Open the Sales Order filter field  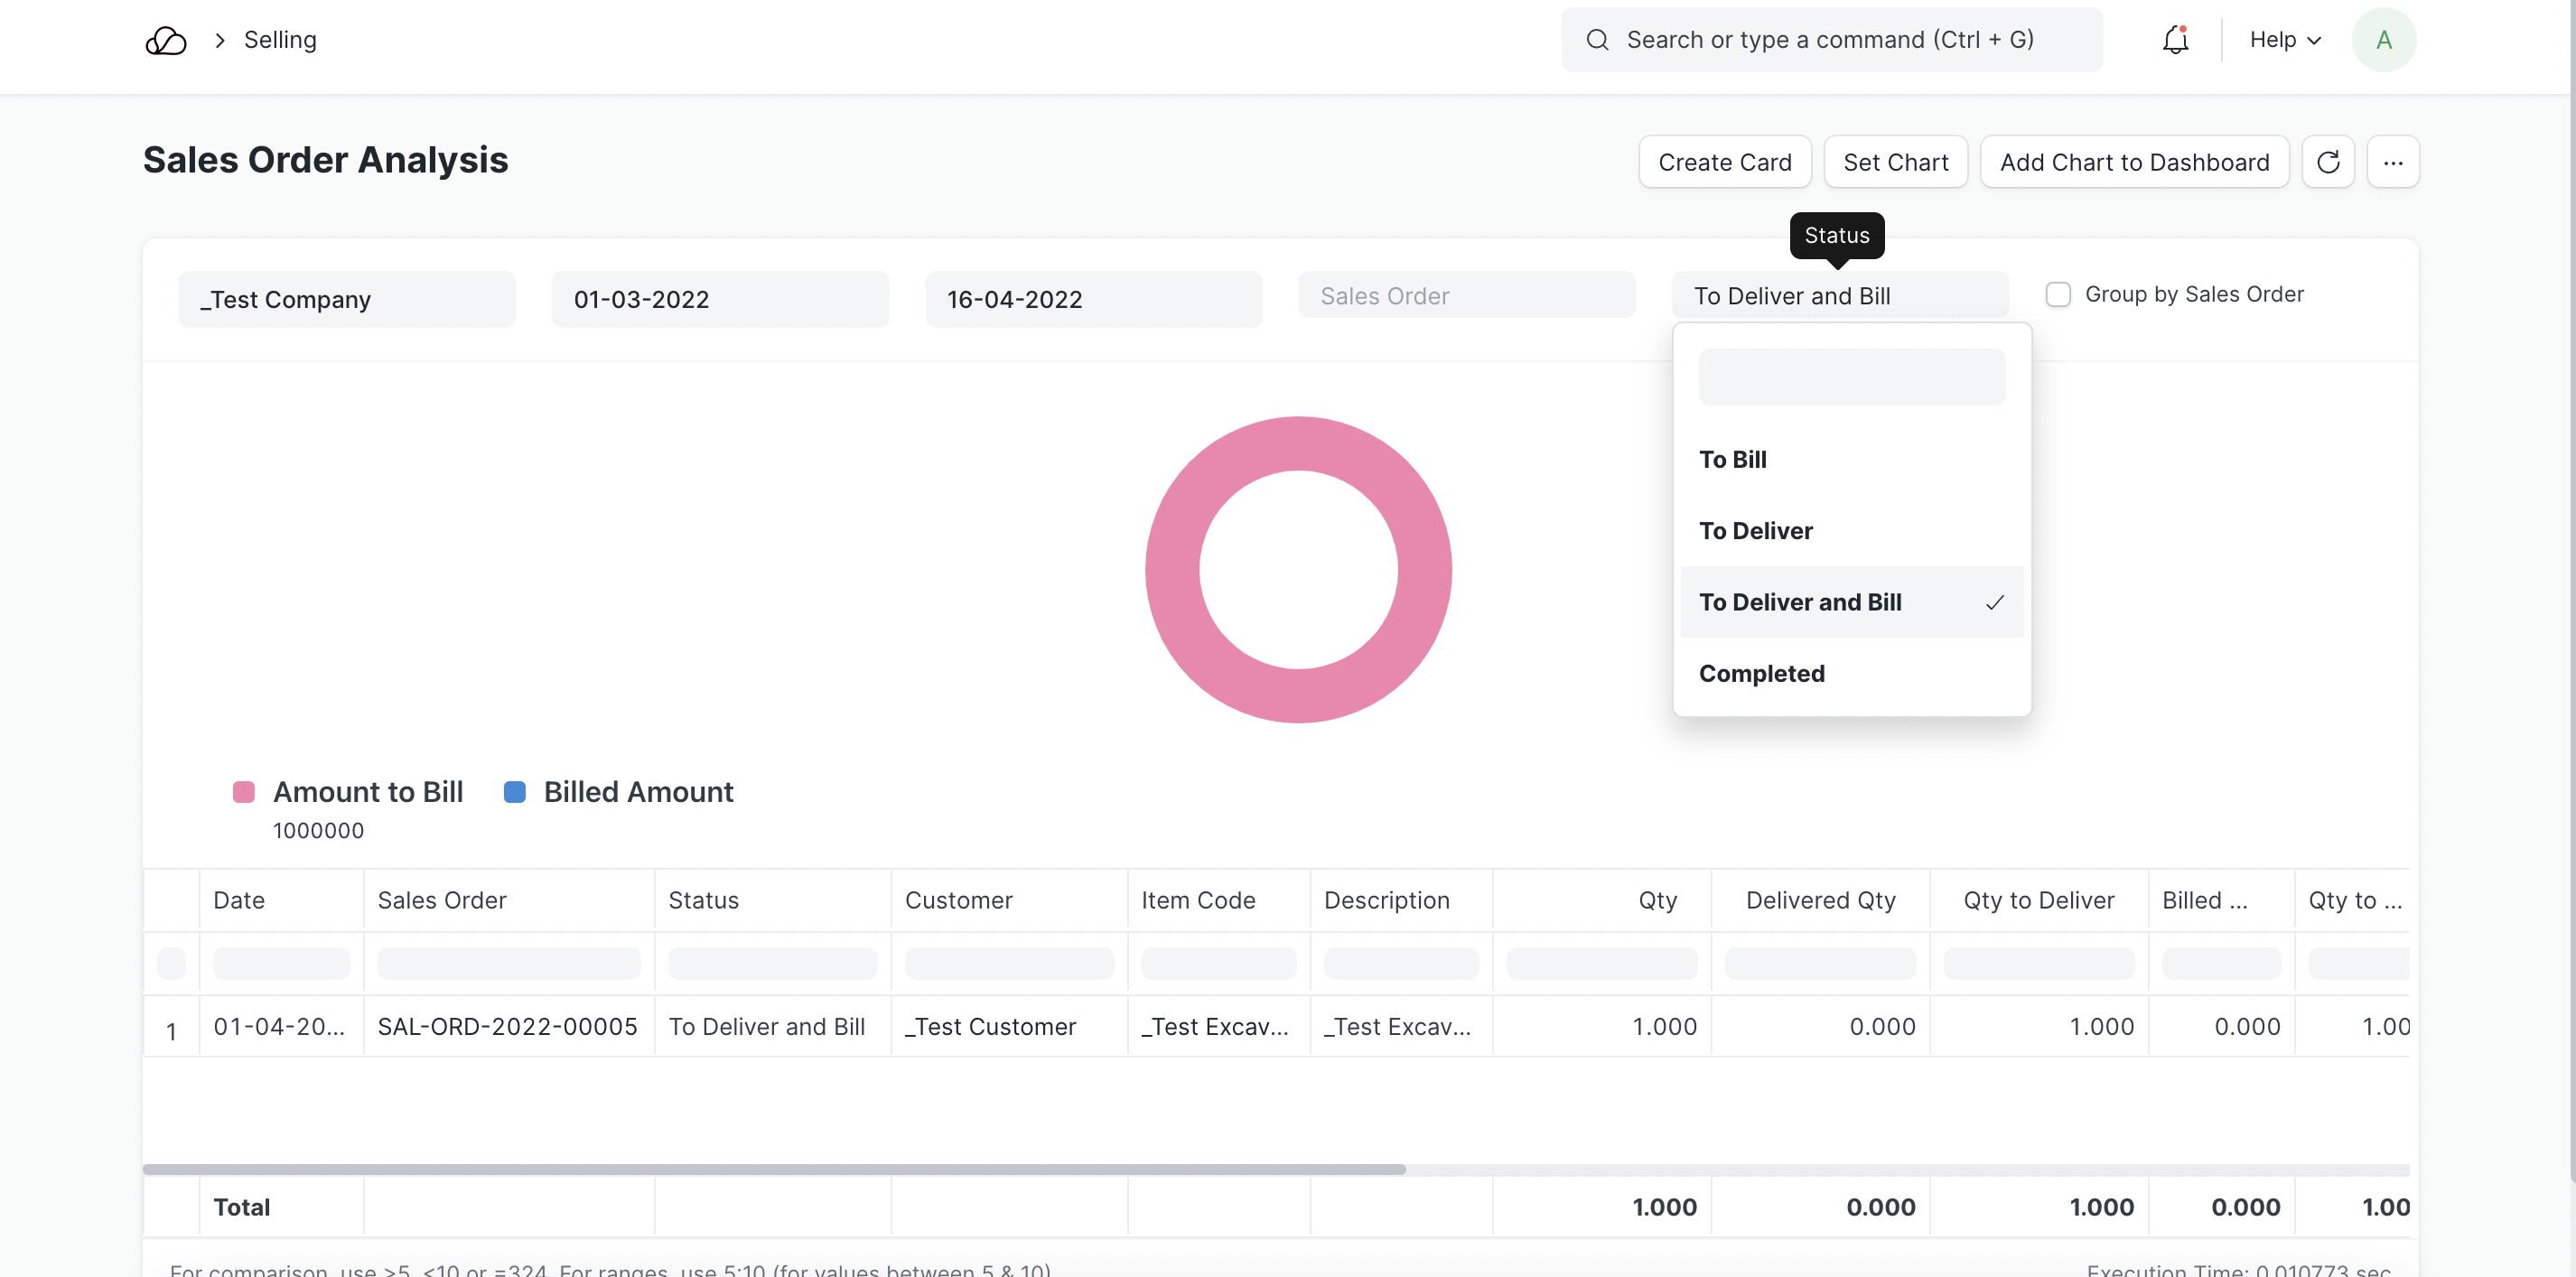click(1466, 296)
